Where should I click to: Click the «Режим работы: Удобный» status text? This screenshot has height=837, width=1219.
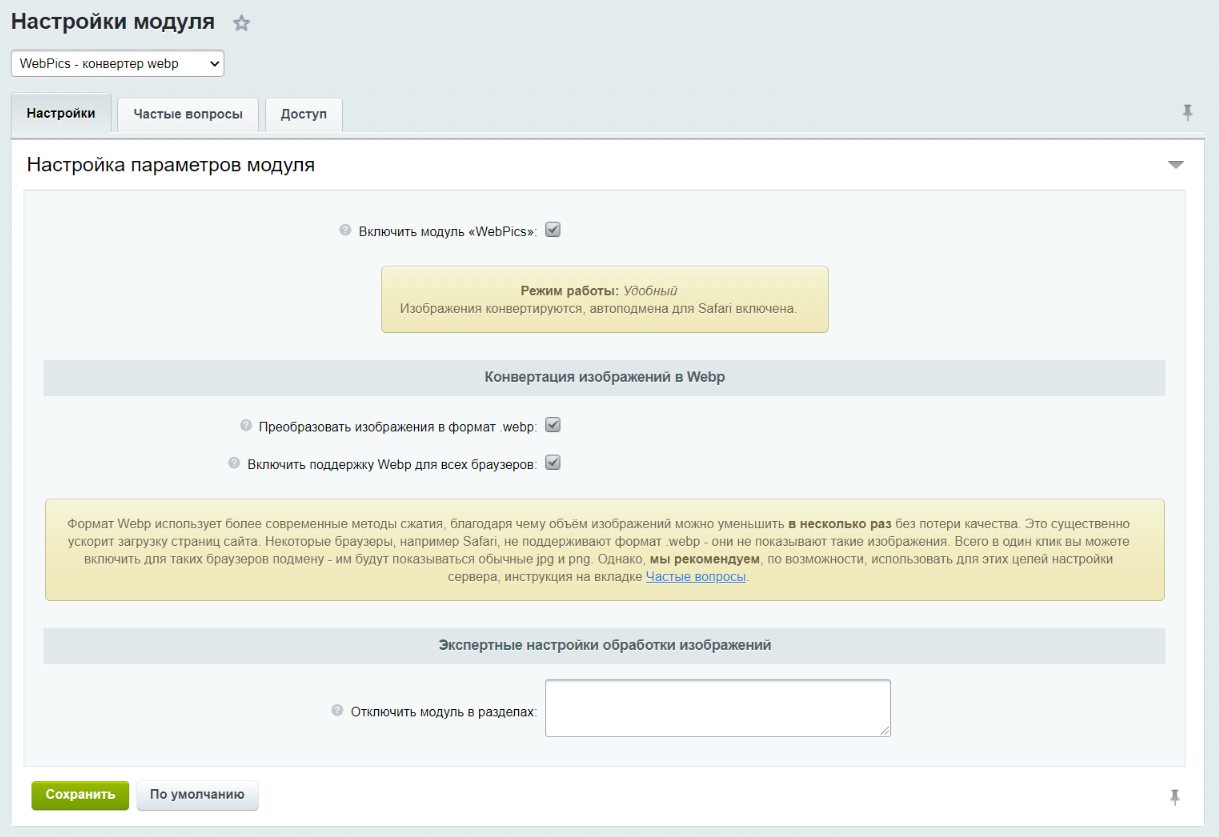point(599,290)
